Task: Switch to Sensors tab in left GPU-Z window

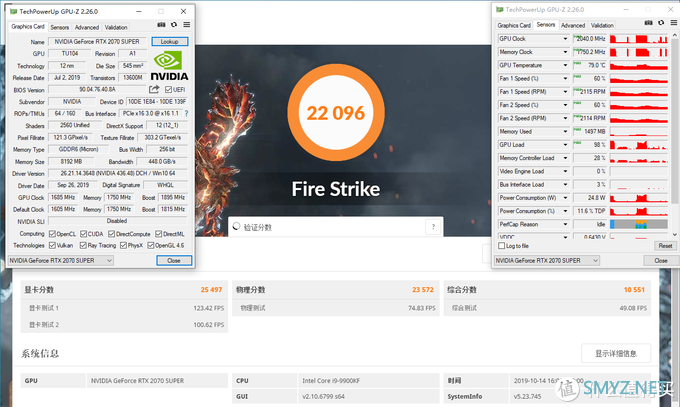Action: click(59, 27)
